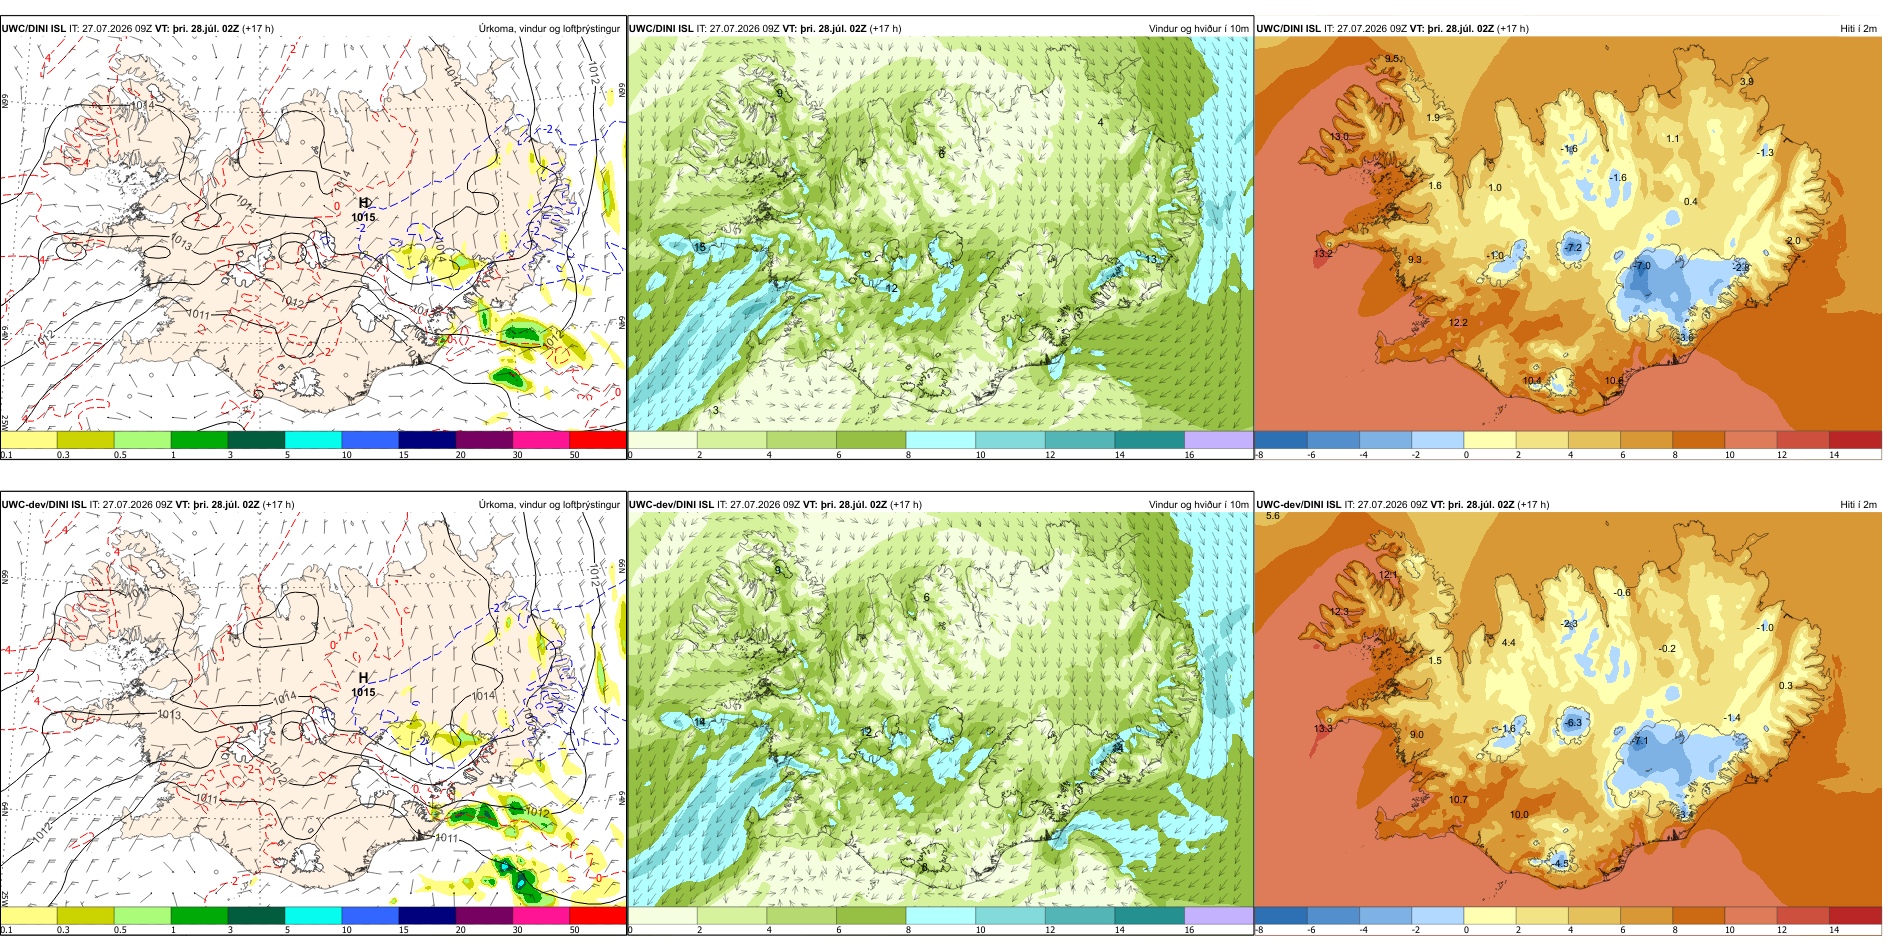Image resolution: width=1900 pixels, height=950 pixels.
Task: Click light cyan 8 swatch in UWC/DINI wind legend
Action: point(940,440)
